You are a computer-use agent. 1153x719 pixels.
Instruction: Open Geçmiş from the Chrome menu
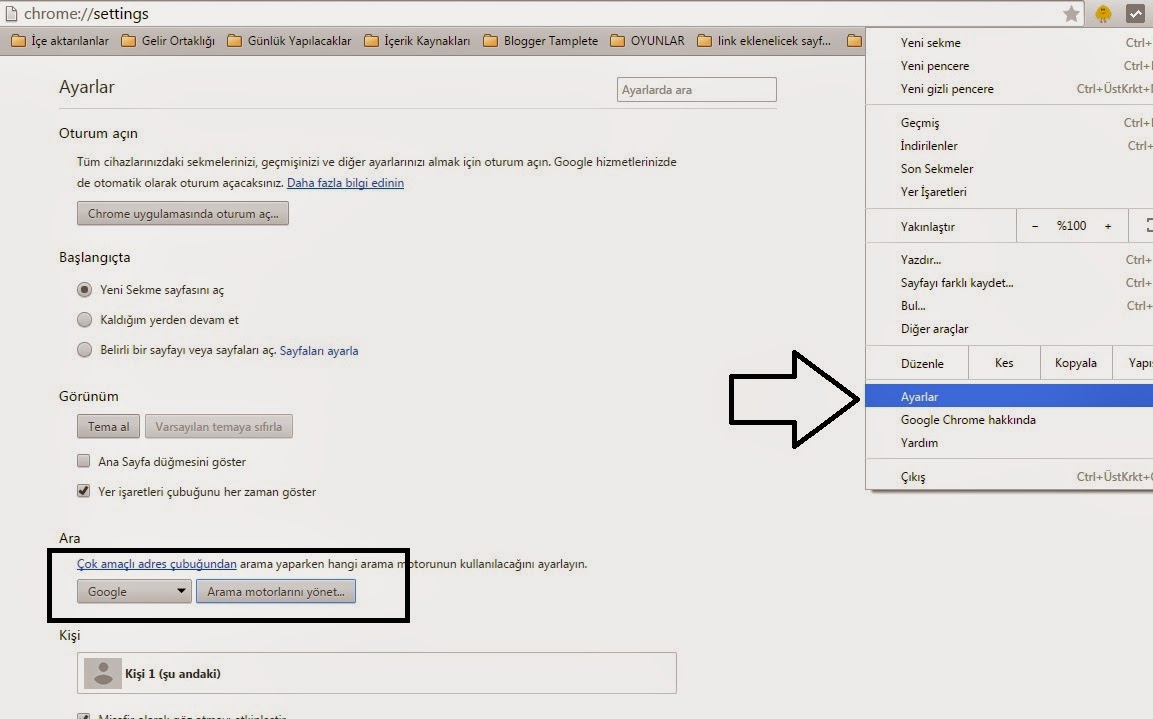[1009, 123]
